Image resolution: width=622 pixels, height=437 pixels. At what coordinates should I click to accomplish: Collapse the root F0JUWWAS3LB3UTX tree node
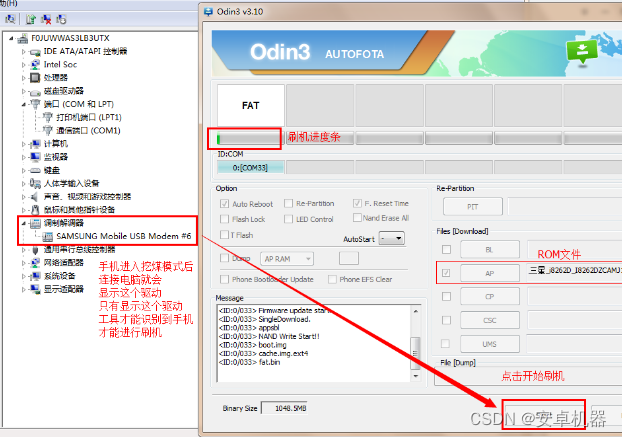pos(12,38)
